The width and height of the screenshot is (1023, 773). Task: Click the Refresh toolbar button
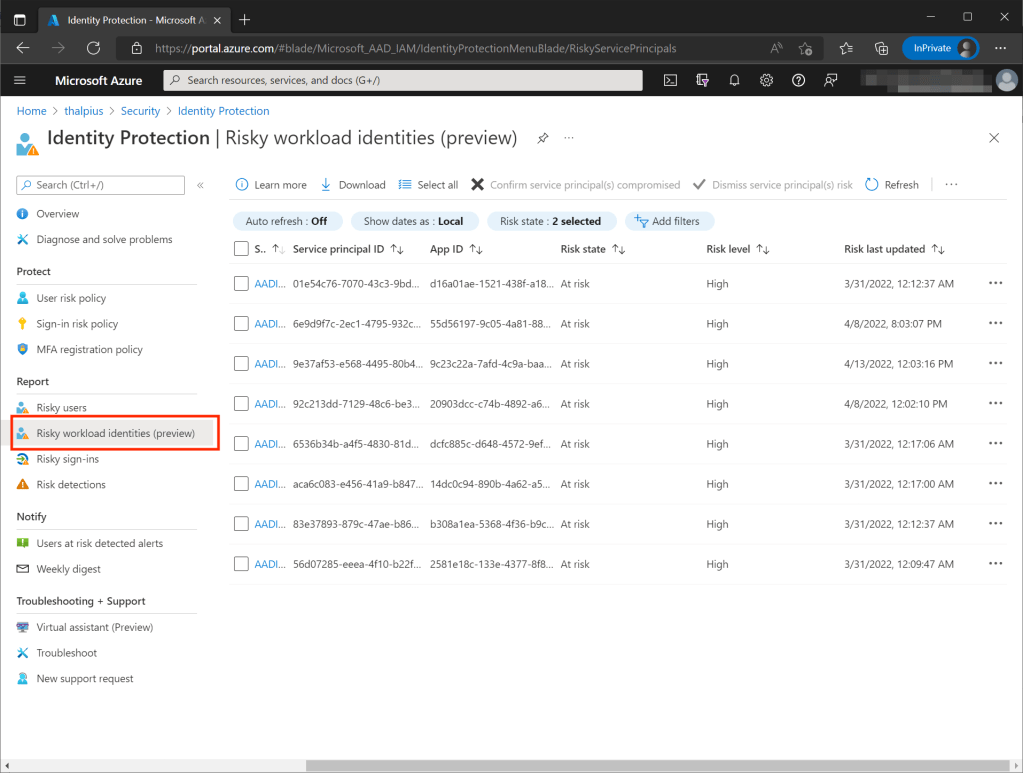[x=892, y=185]
